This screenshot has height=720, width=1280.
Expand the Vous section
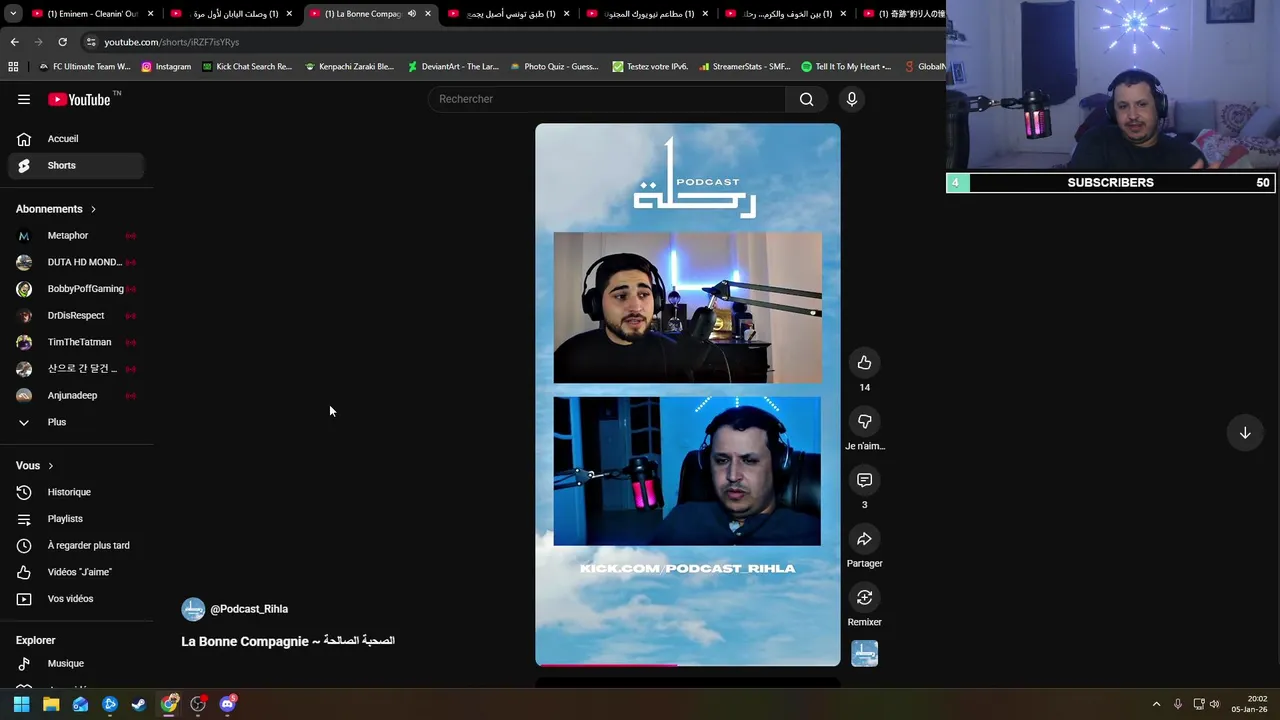tap(35, 466)
